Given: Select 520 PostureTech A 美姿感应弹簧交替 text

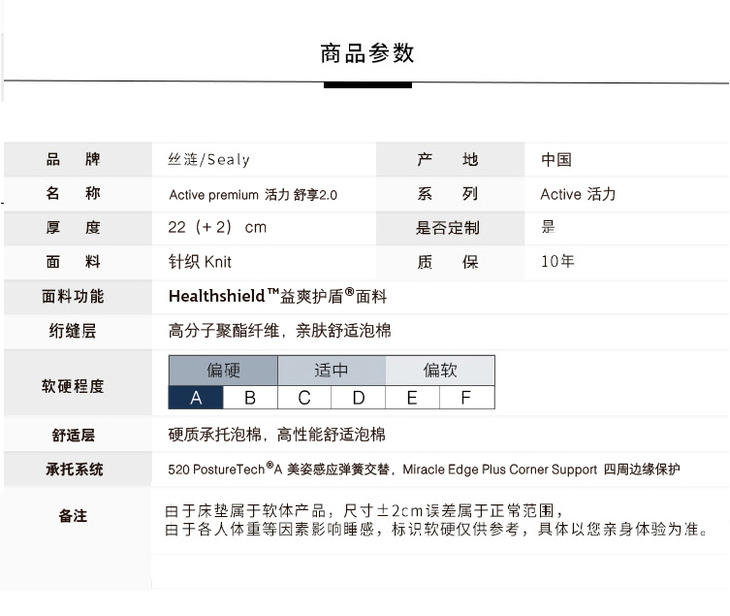Looking at the screenshot, I should pos(279,469).
